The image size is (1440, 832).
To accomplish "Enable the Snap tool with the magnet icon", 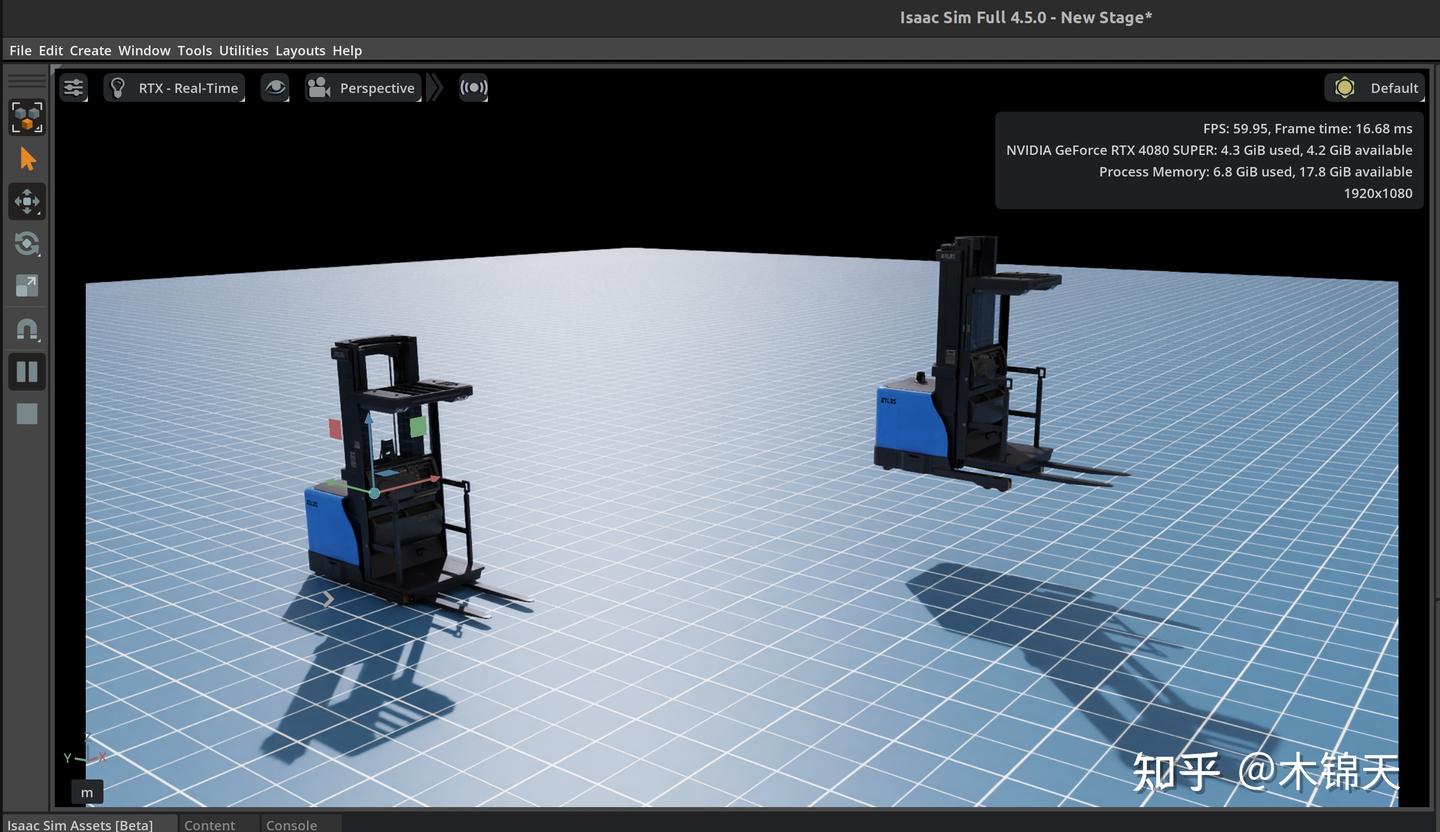I will coord(27,329).
